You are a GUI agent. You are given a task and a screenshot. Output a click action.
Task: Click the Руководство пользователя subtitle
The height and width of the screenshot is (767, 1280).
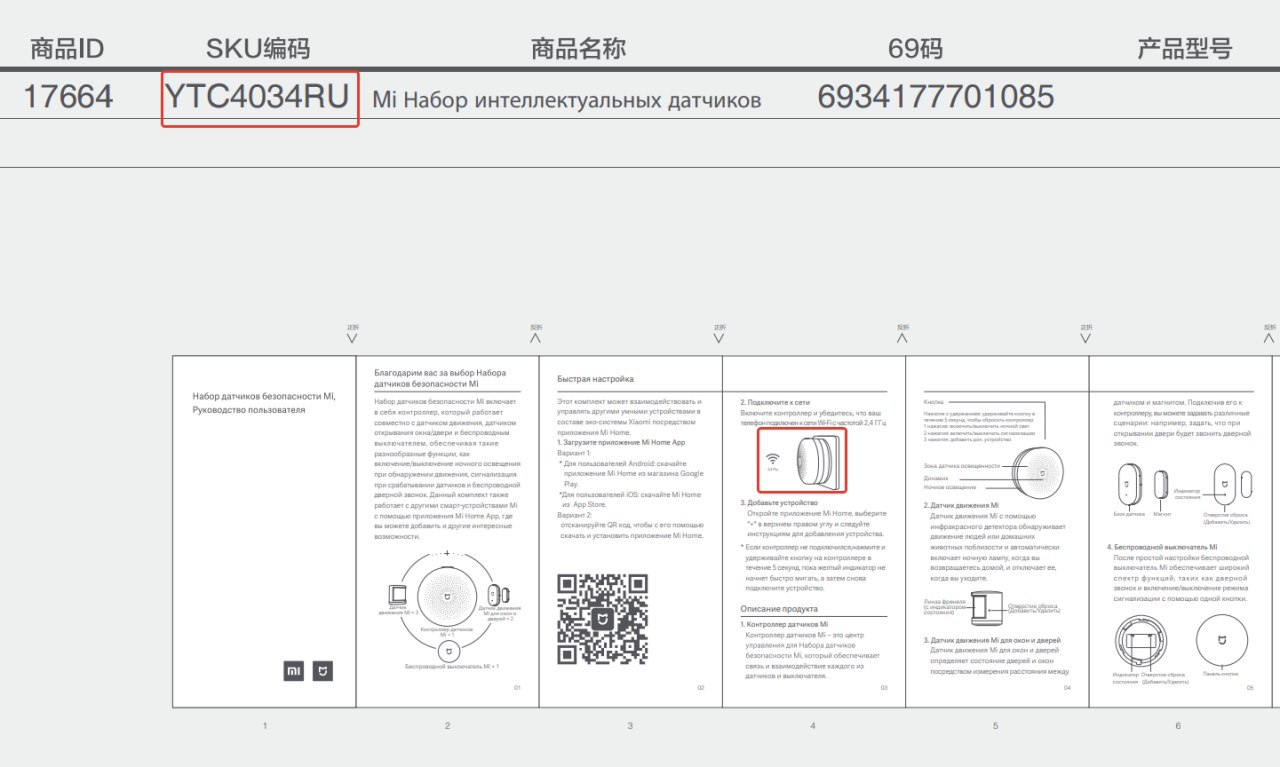point(249,409)
